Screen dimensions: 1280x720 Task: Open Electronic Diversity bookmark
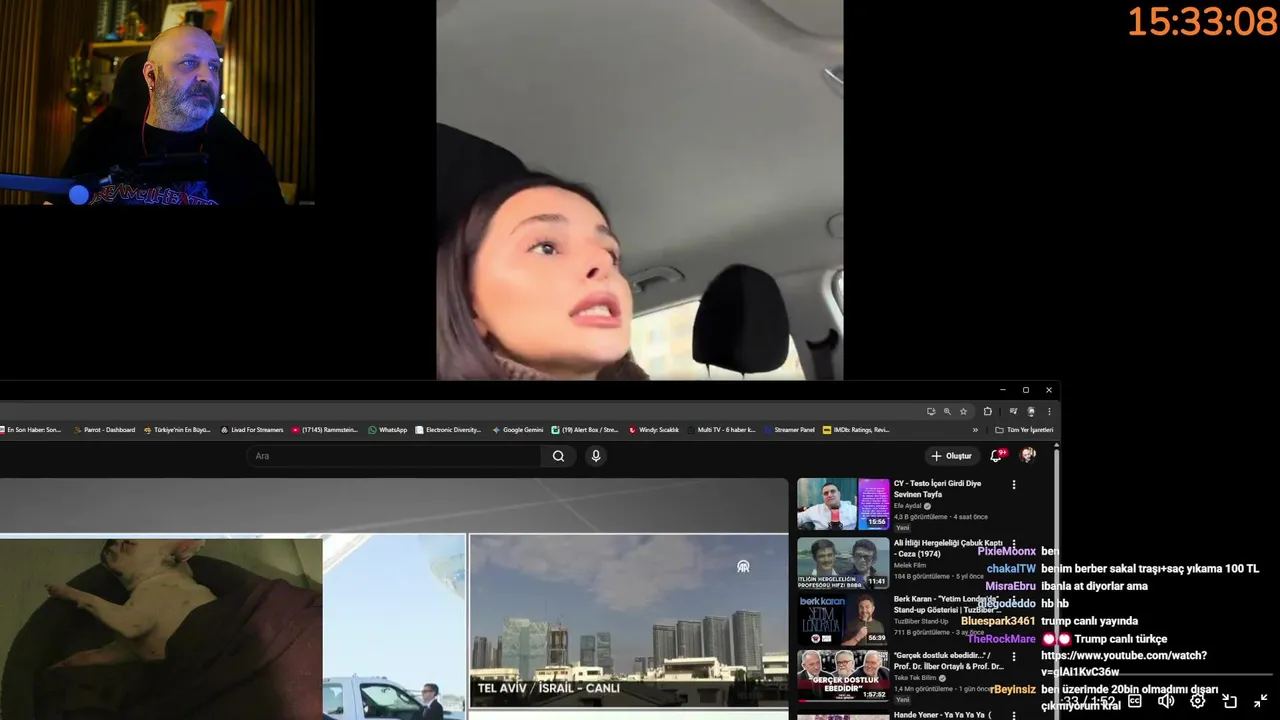pyautogui.click(x=448, y=430)
